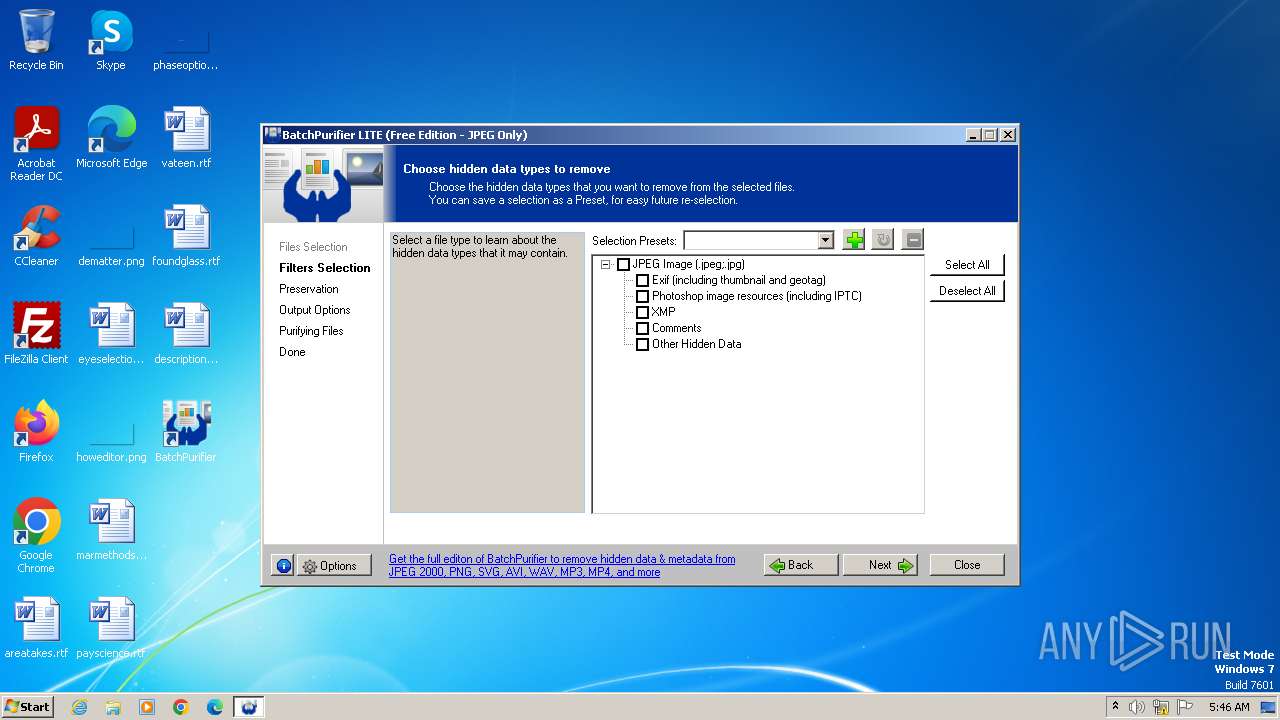This screenshot has width=1280, height=720.
Task: Enable Exif (including thumbnail and geotag) checkbox
Action: (x=643, y=281)
